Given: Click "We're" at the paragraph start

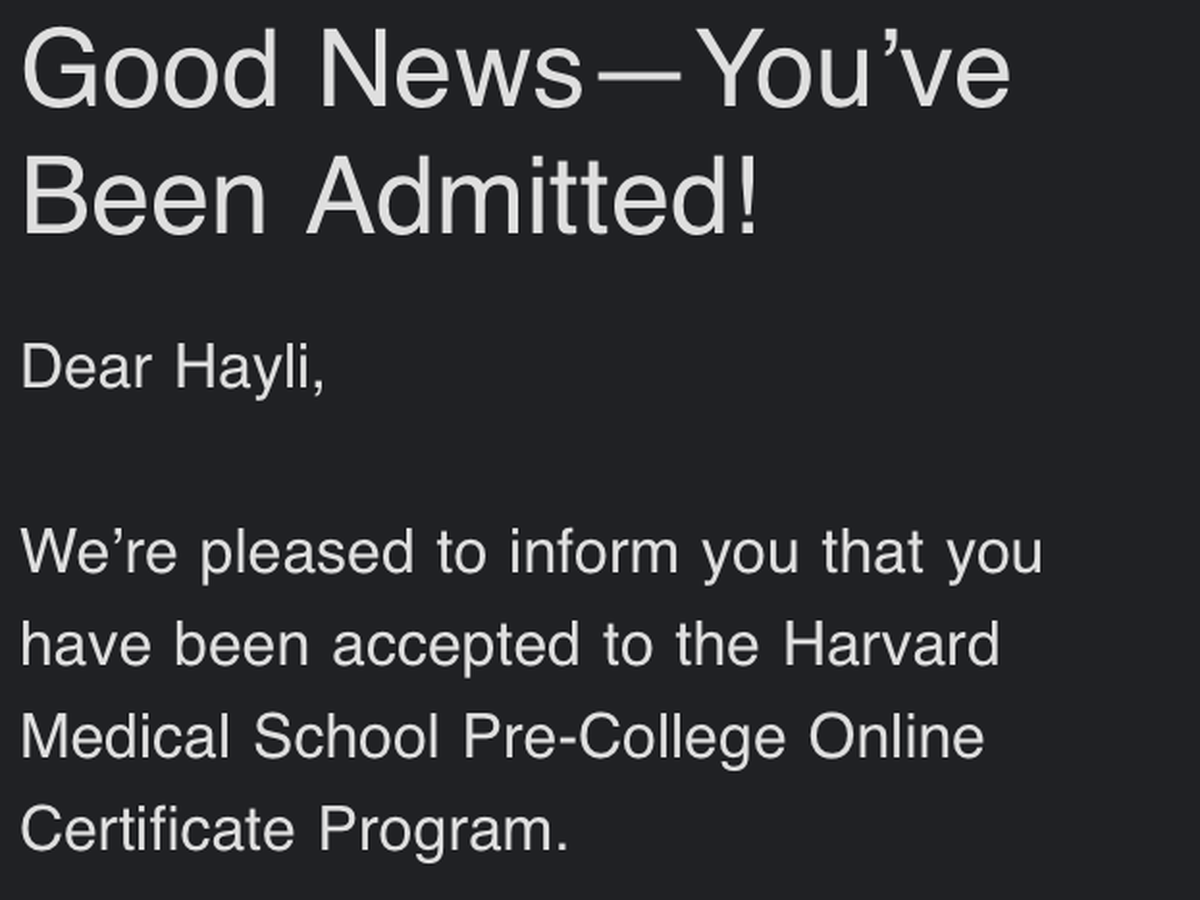Looking at the screenshot, I should tap(98, 551).
